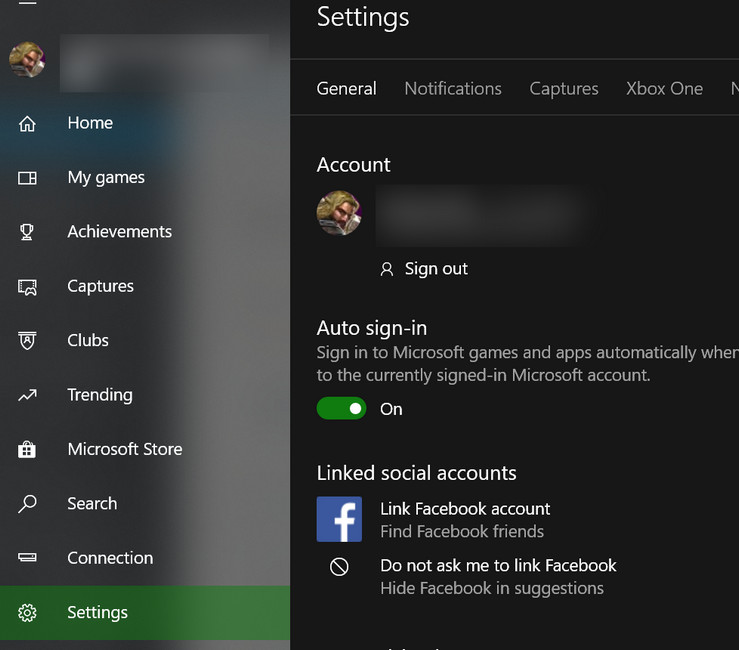Choose Do not ask me to link Facebook

[498, 565]
